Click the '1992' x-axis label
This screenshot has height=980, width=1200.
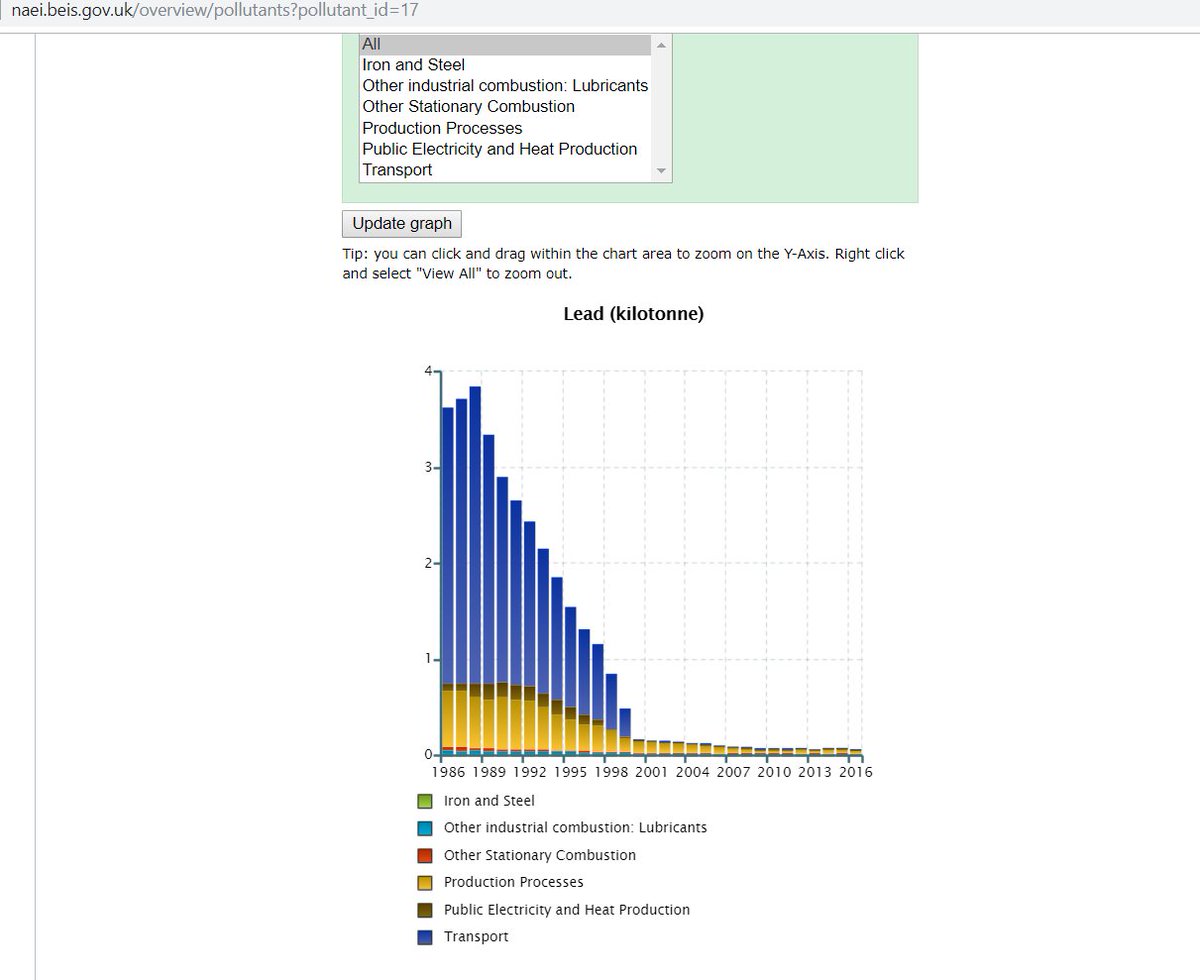[x=530, y=772]
